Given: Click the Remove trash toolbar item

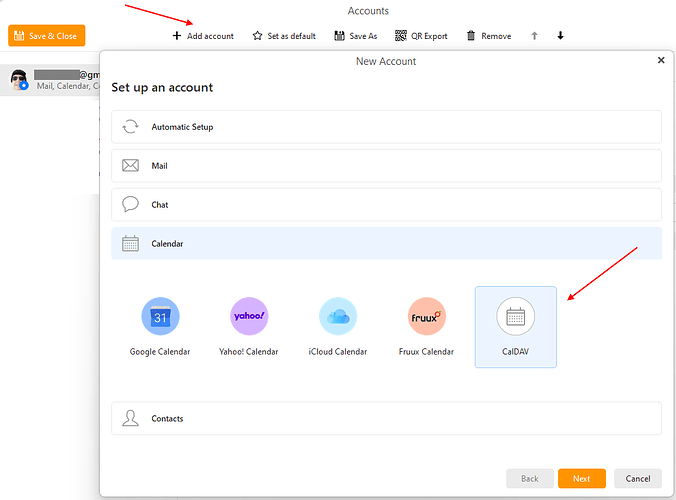Looking at the screenshot, I should pos(488,36).
